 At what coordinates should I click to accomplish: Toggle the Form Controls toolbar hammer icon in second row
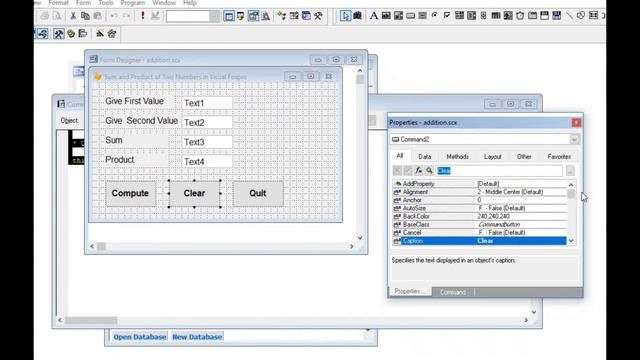pyautogui.click(x=58, y=33)
